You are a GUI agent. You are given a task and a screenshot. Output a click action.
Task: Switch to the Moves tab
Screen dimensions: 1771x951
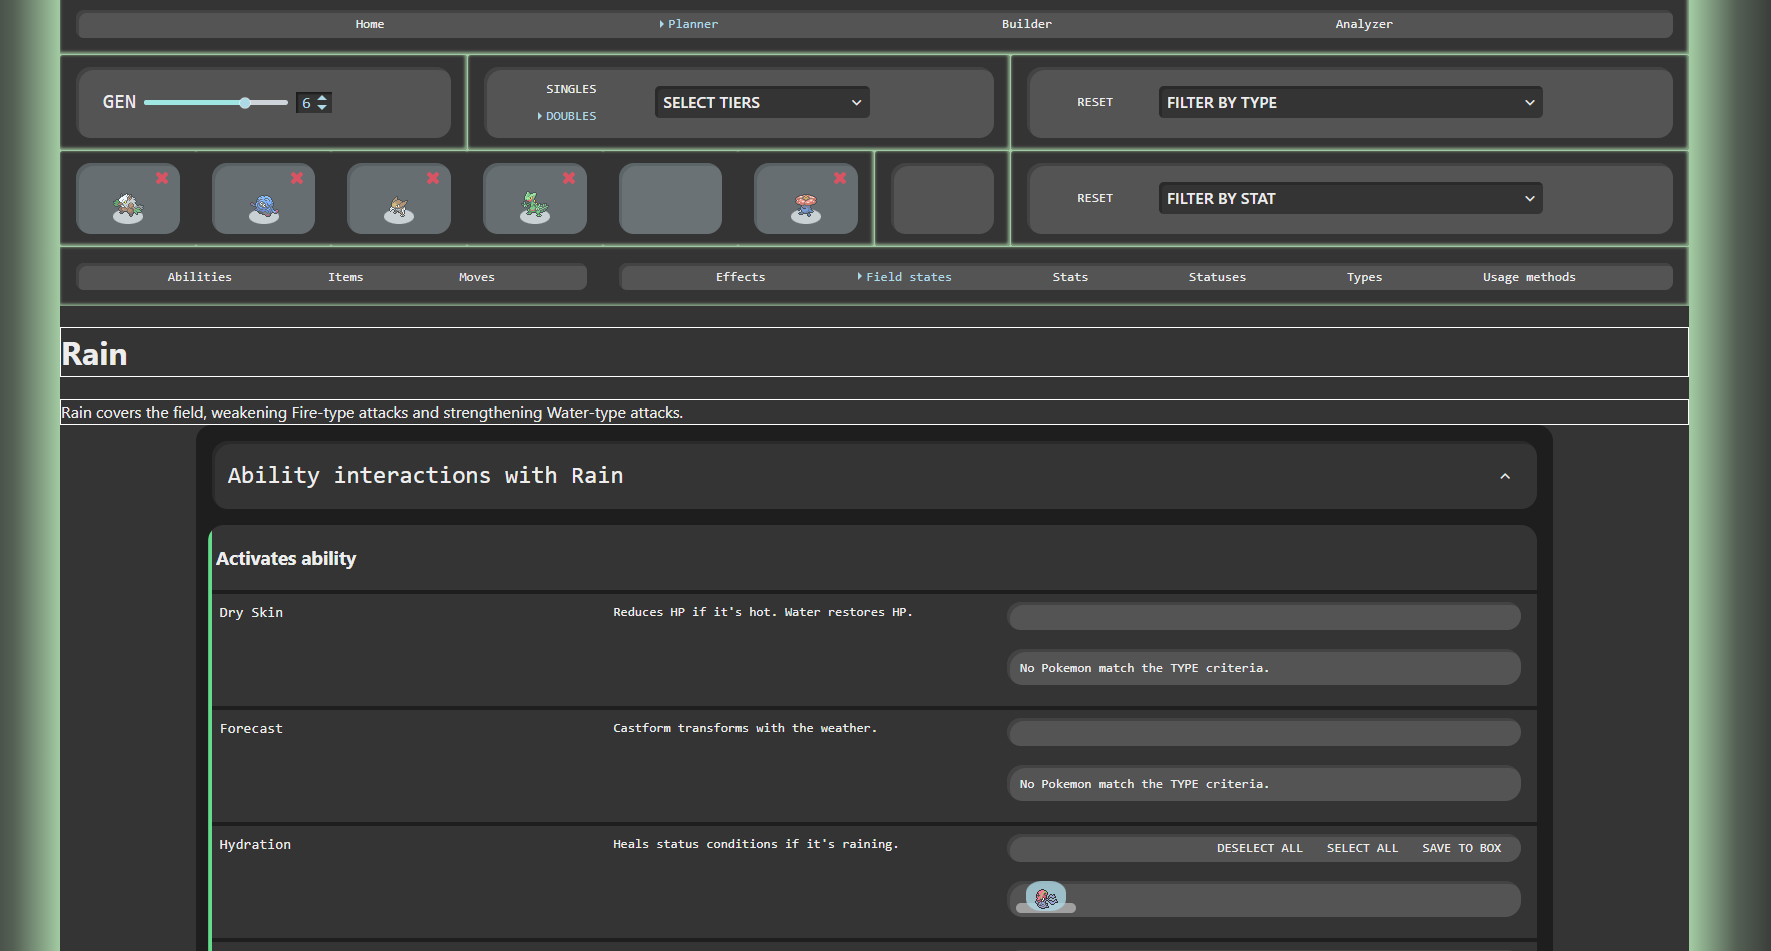click(x=477, y=277)
